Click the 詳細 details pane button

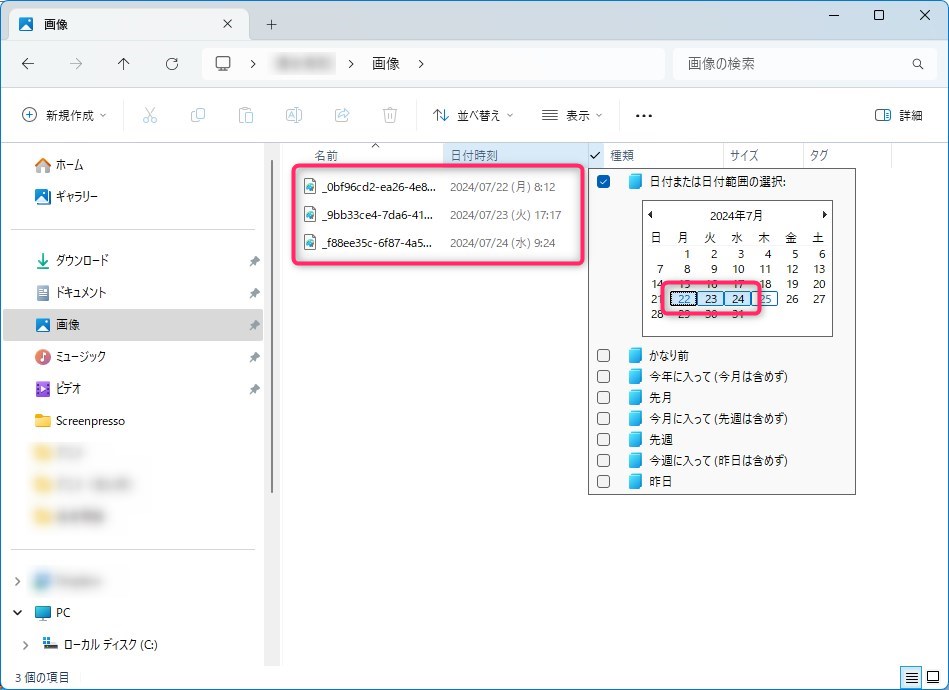pos(898,115)
